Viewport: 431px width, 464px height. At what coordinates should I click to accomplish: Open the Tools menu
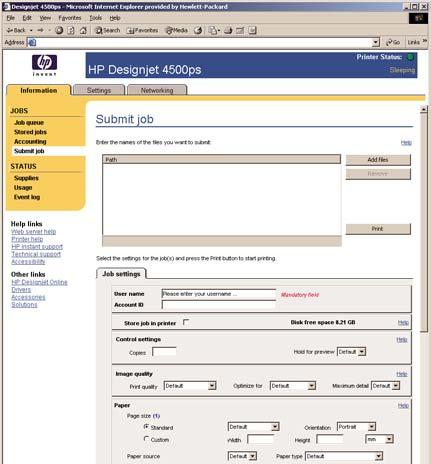pos(95,18)
